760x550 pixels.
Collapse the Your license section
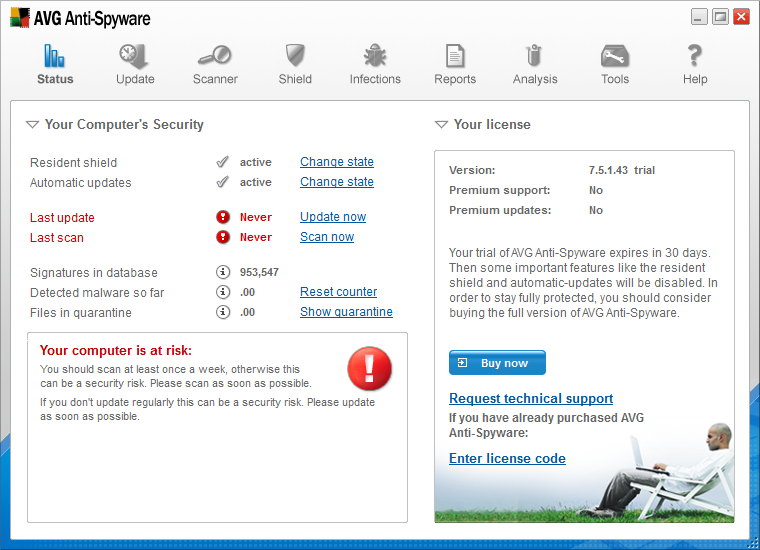coord(441,125)
